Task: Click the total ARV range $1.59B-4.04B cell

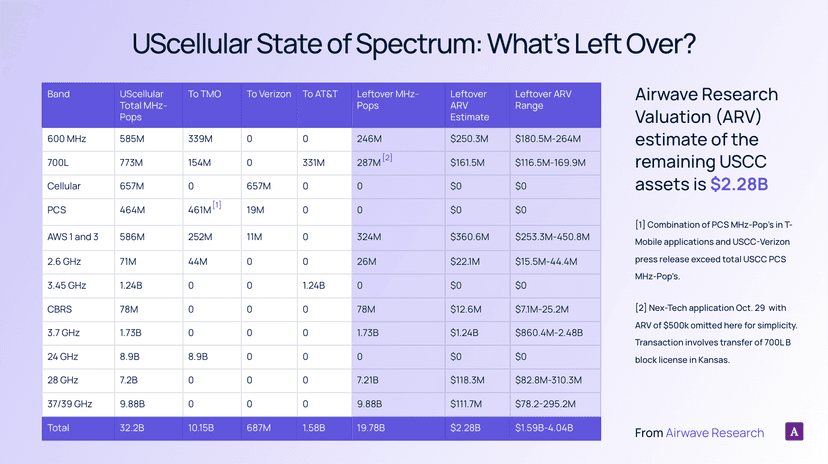Action: (x=548, y=427)
